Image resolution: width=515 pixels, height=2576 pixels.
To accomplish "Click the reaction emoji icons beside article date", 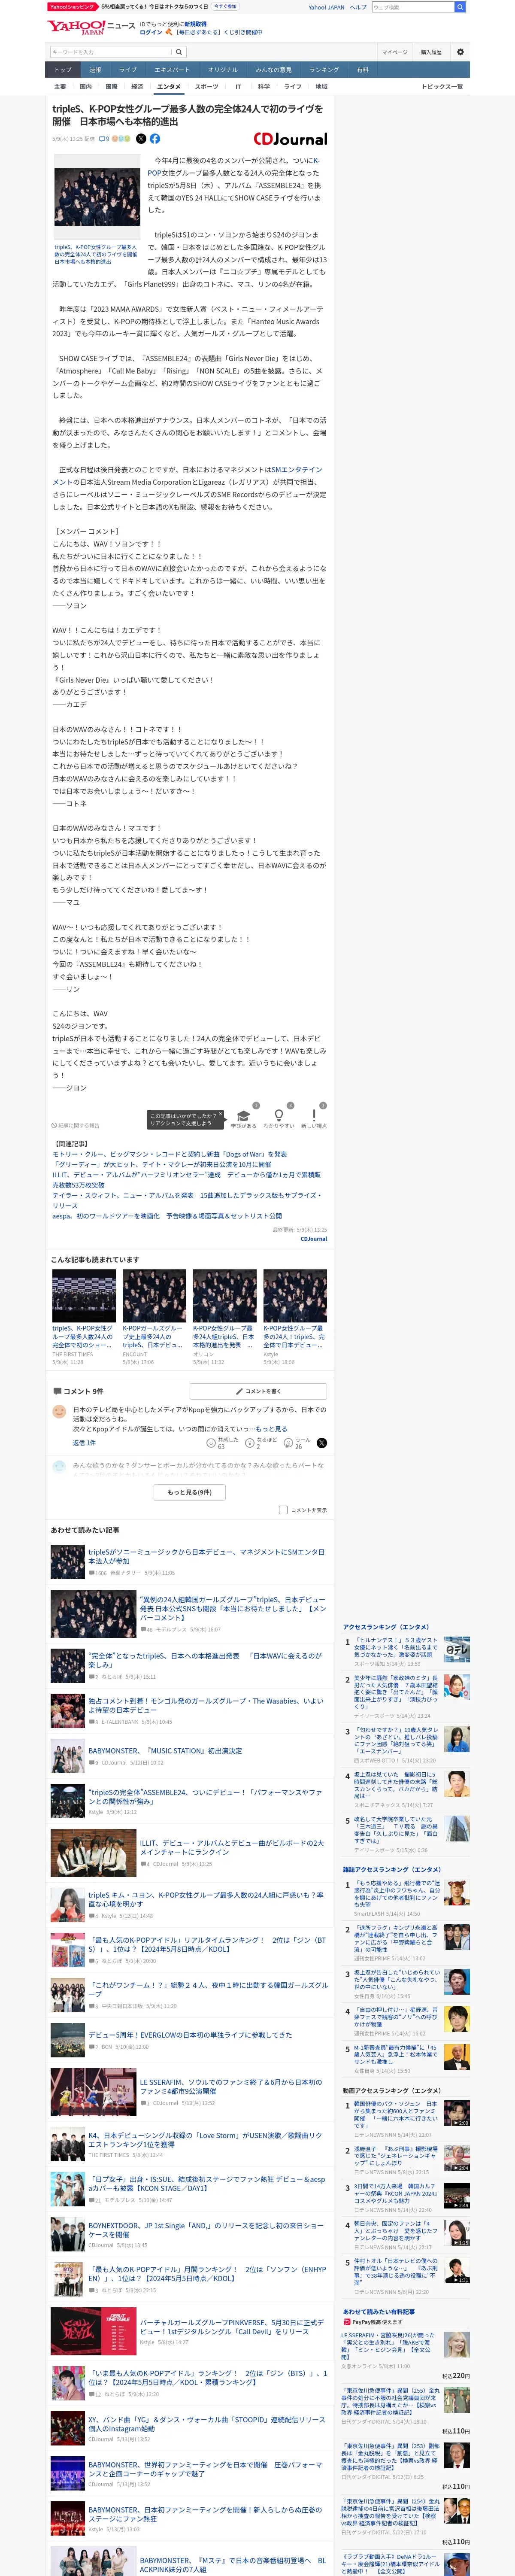I will 121,139.
